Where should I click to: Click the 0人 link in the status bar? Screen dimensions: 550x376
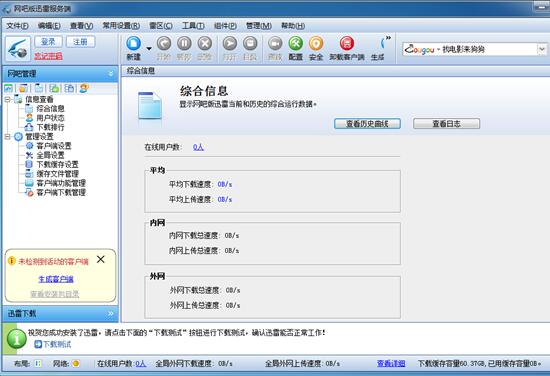(141, 363)
